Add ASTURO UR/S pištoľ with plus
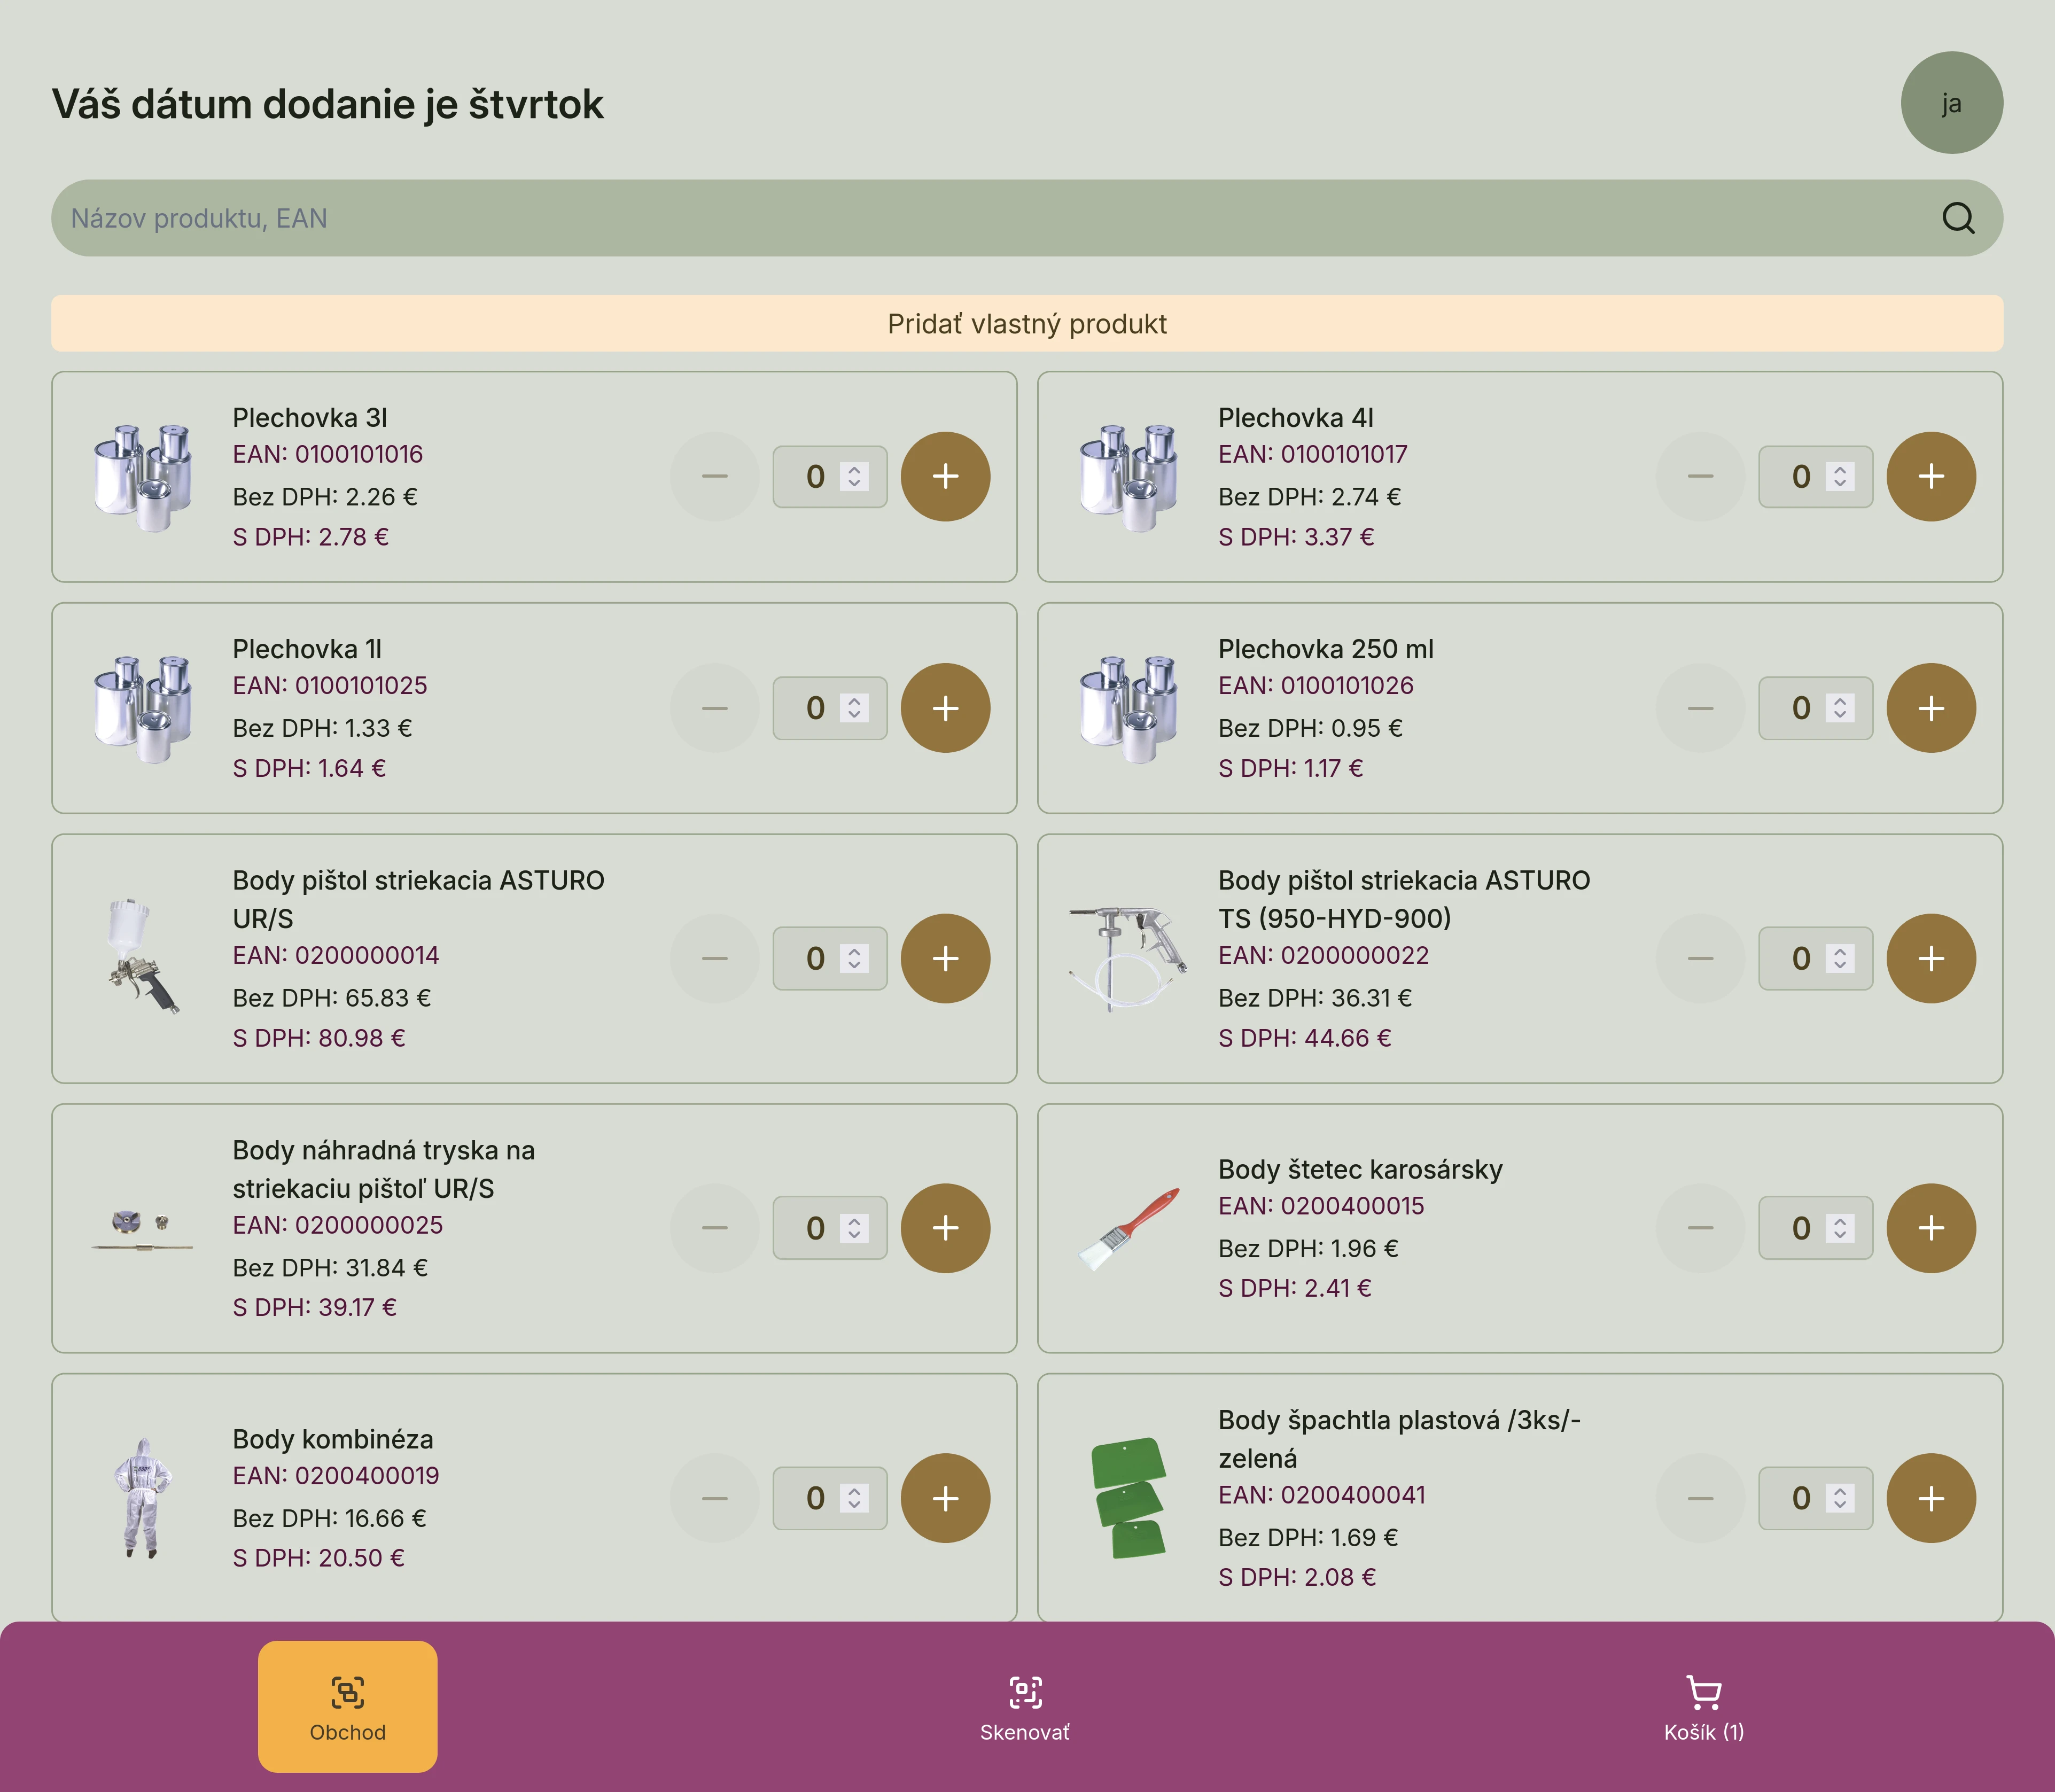The image size is (2055, 1792). click(x=945, y=958)
